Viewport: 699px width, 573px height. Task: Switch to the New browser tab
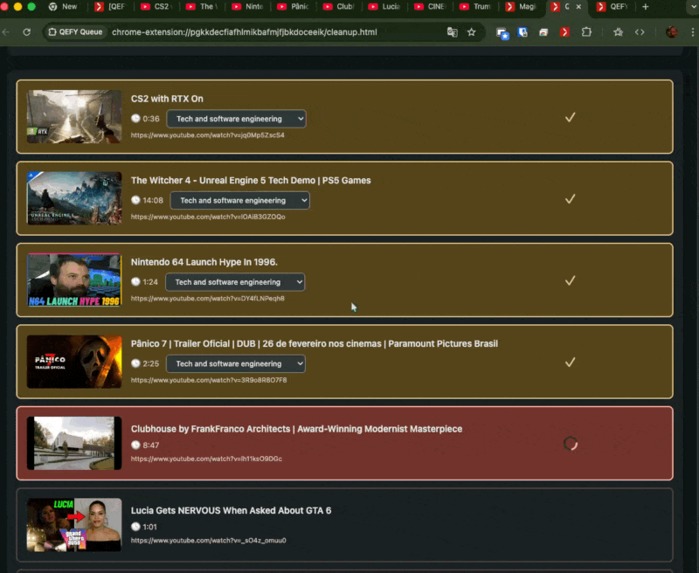pyautogui.click(x=64, y=7)
